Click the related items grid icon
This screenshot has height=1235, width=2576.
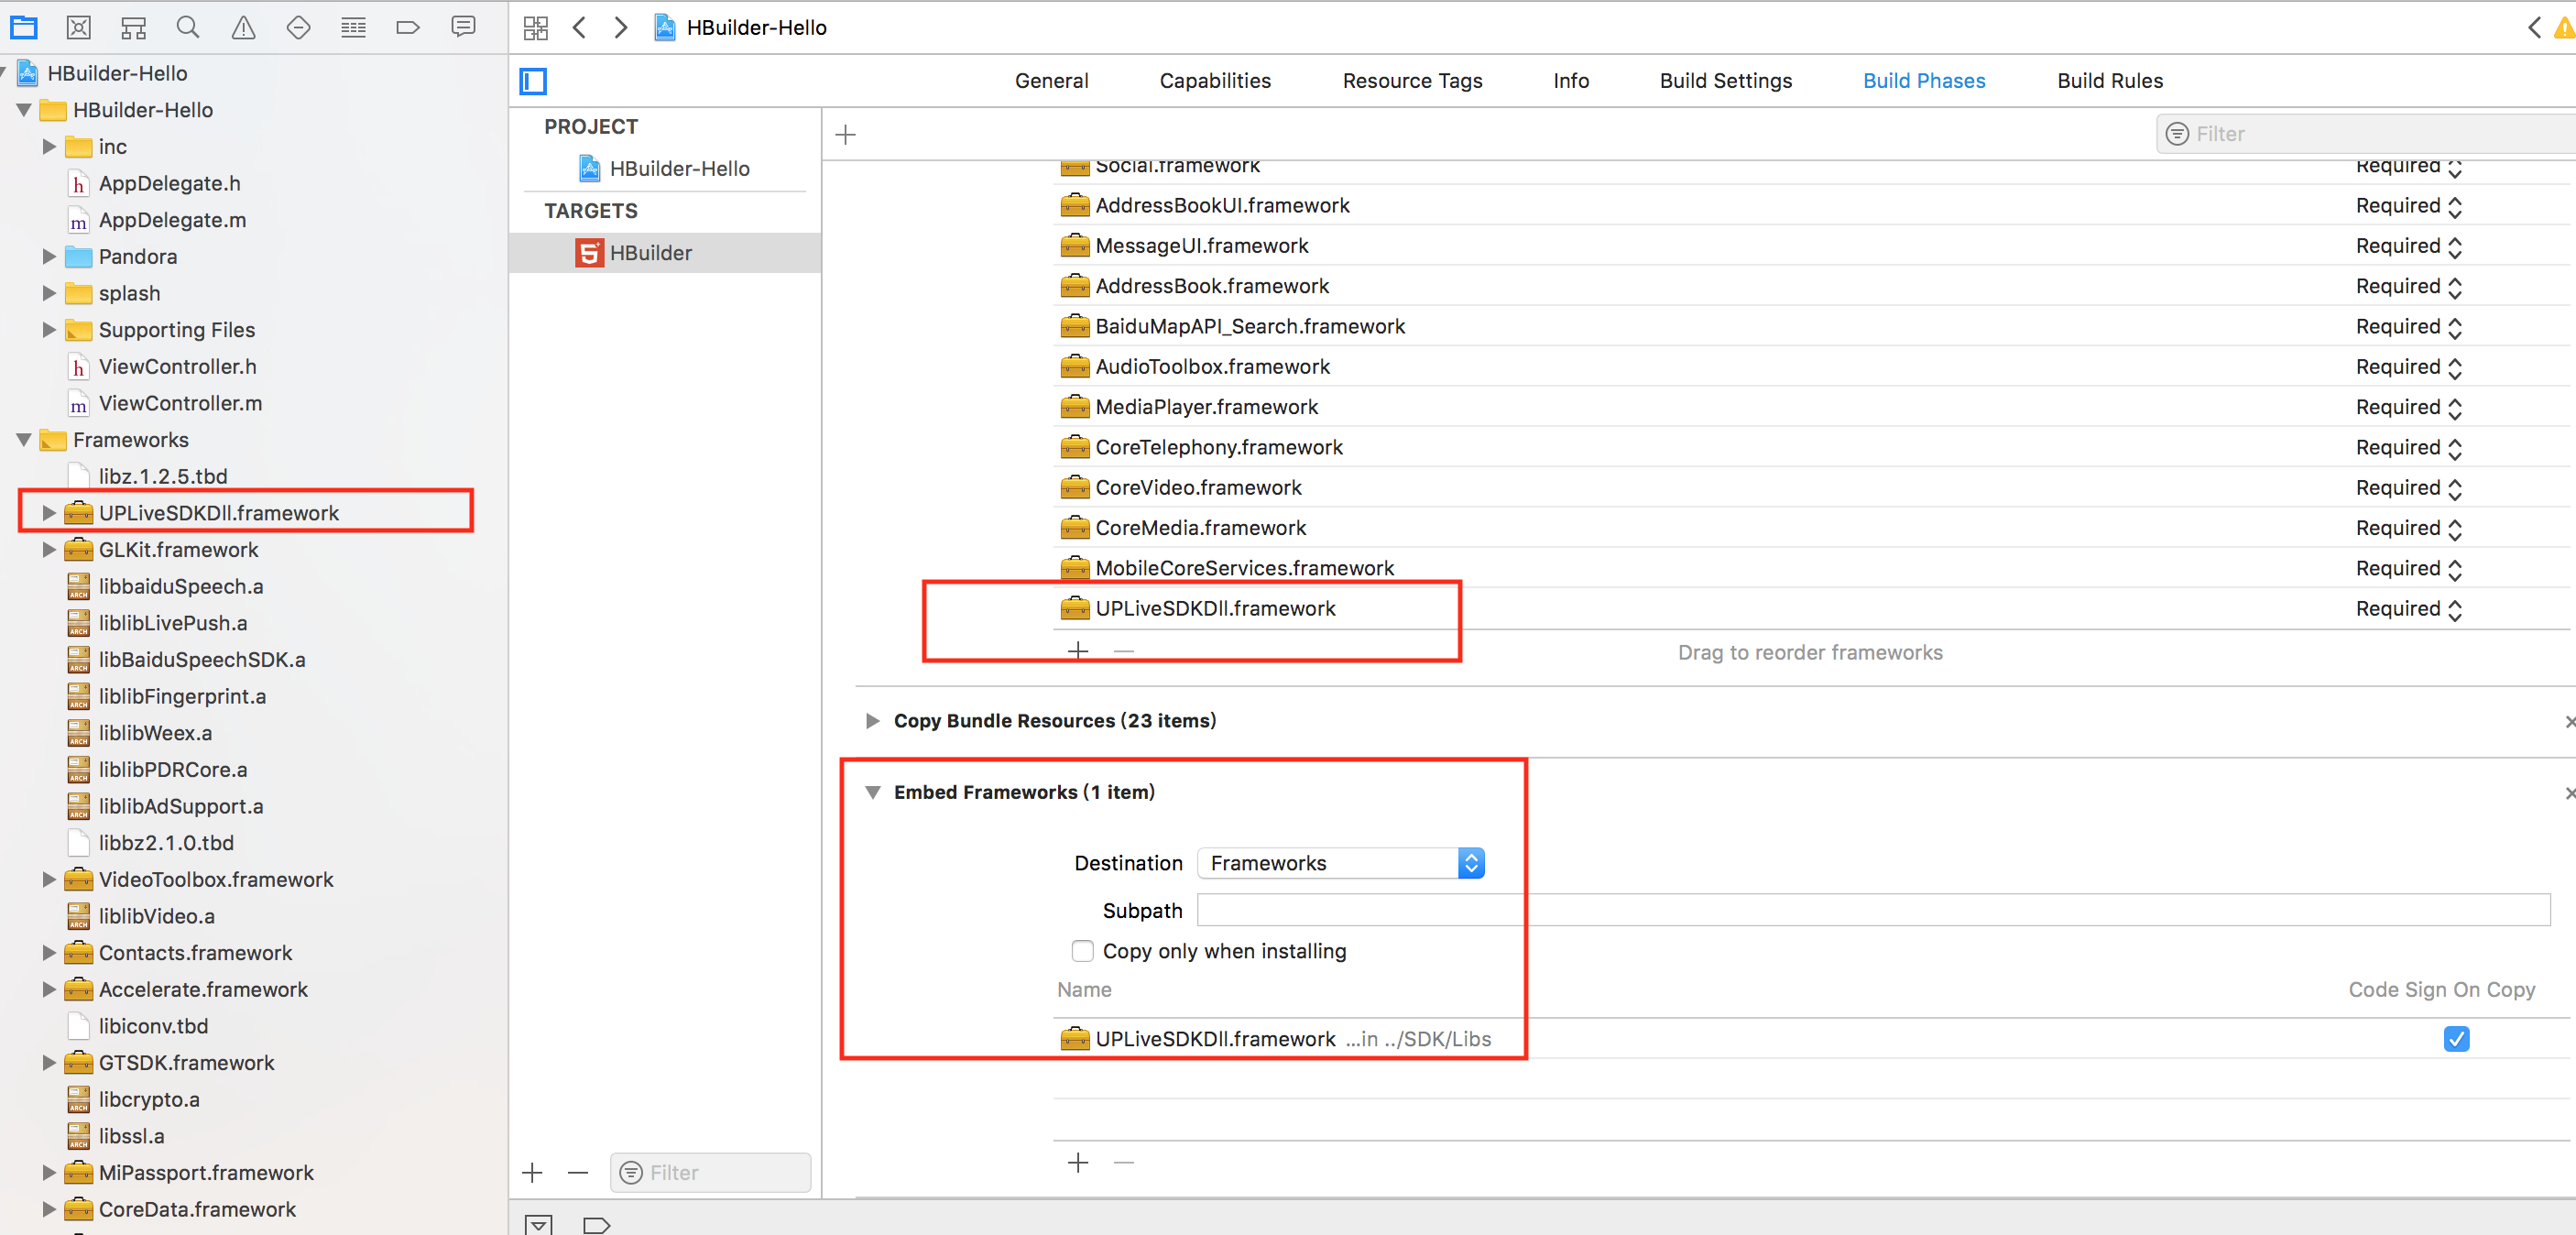pos(536,28)
